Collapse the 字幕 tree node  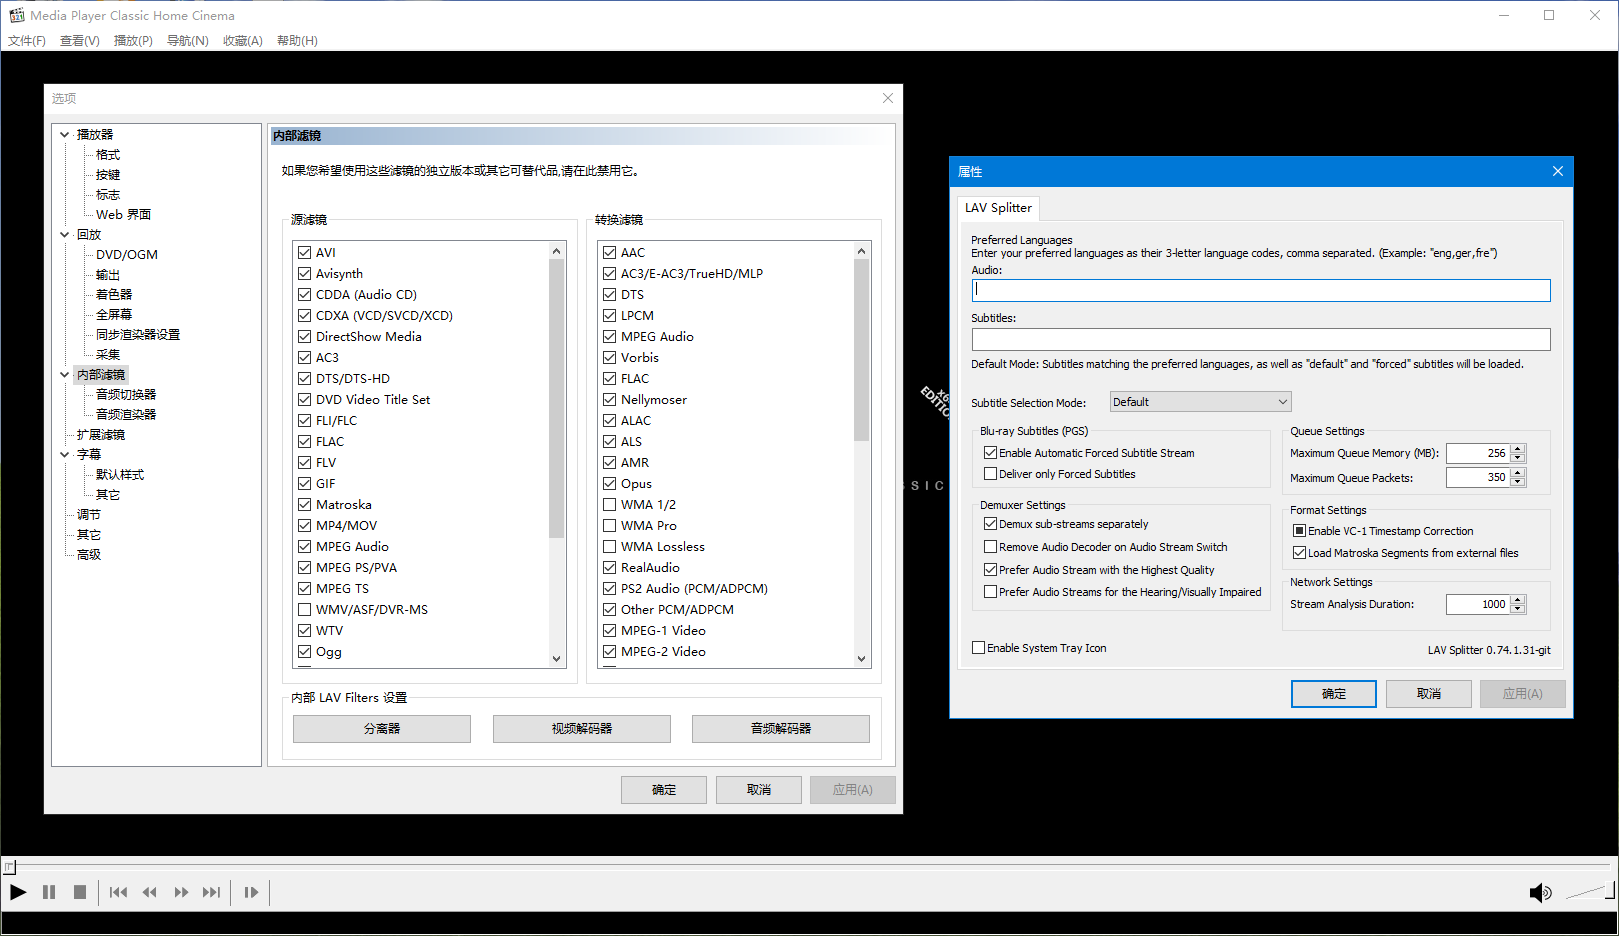[65, 455]
